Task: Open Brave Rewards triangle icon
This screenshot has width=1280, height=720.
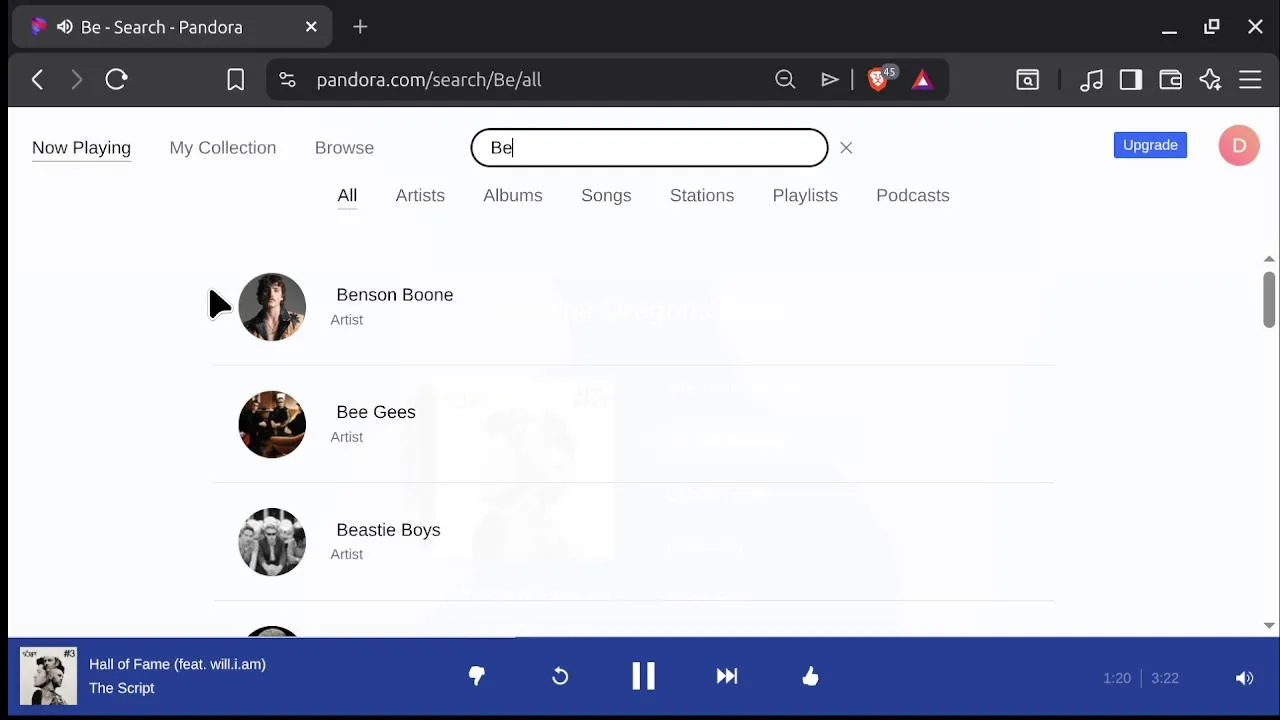Action: [x=922, y=80]
